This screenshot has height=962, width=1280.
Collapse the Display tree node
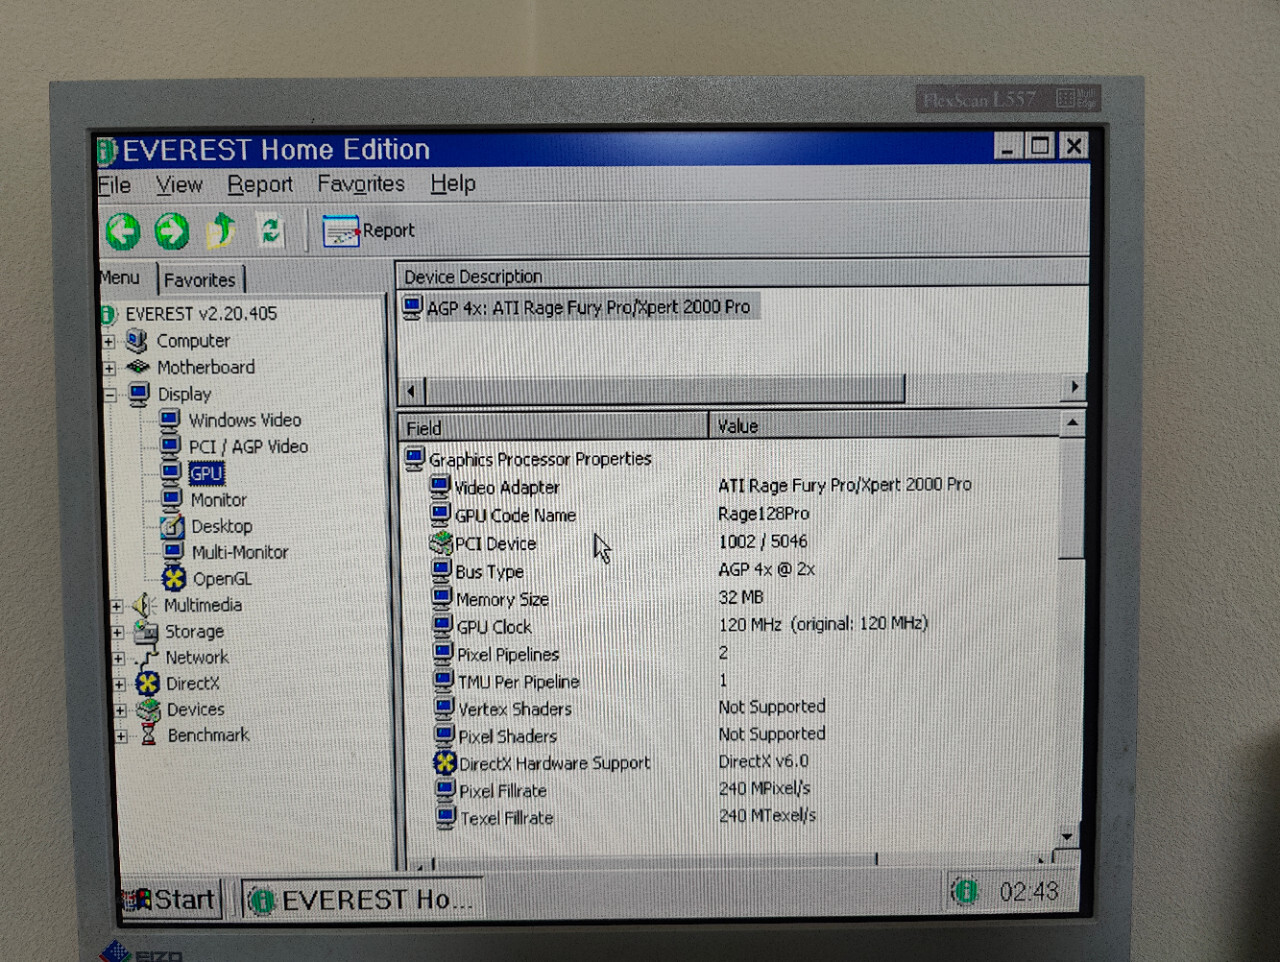tap(110, 395)
